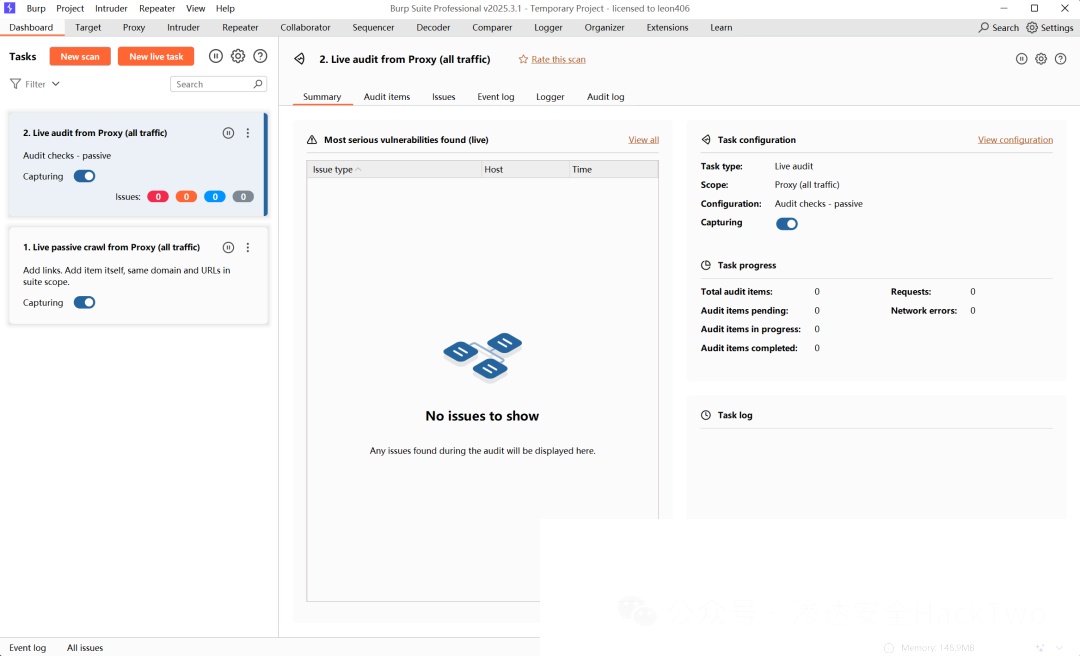Click the Burp Suite logo icon
Screen dimensions: 1080x656
(x=10, y=8)
